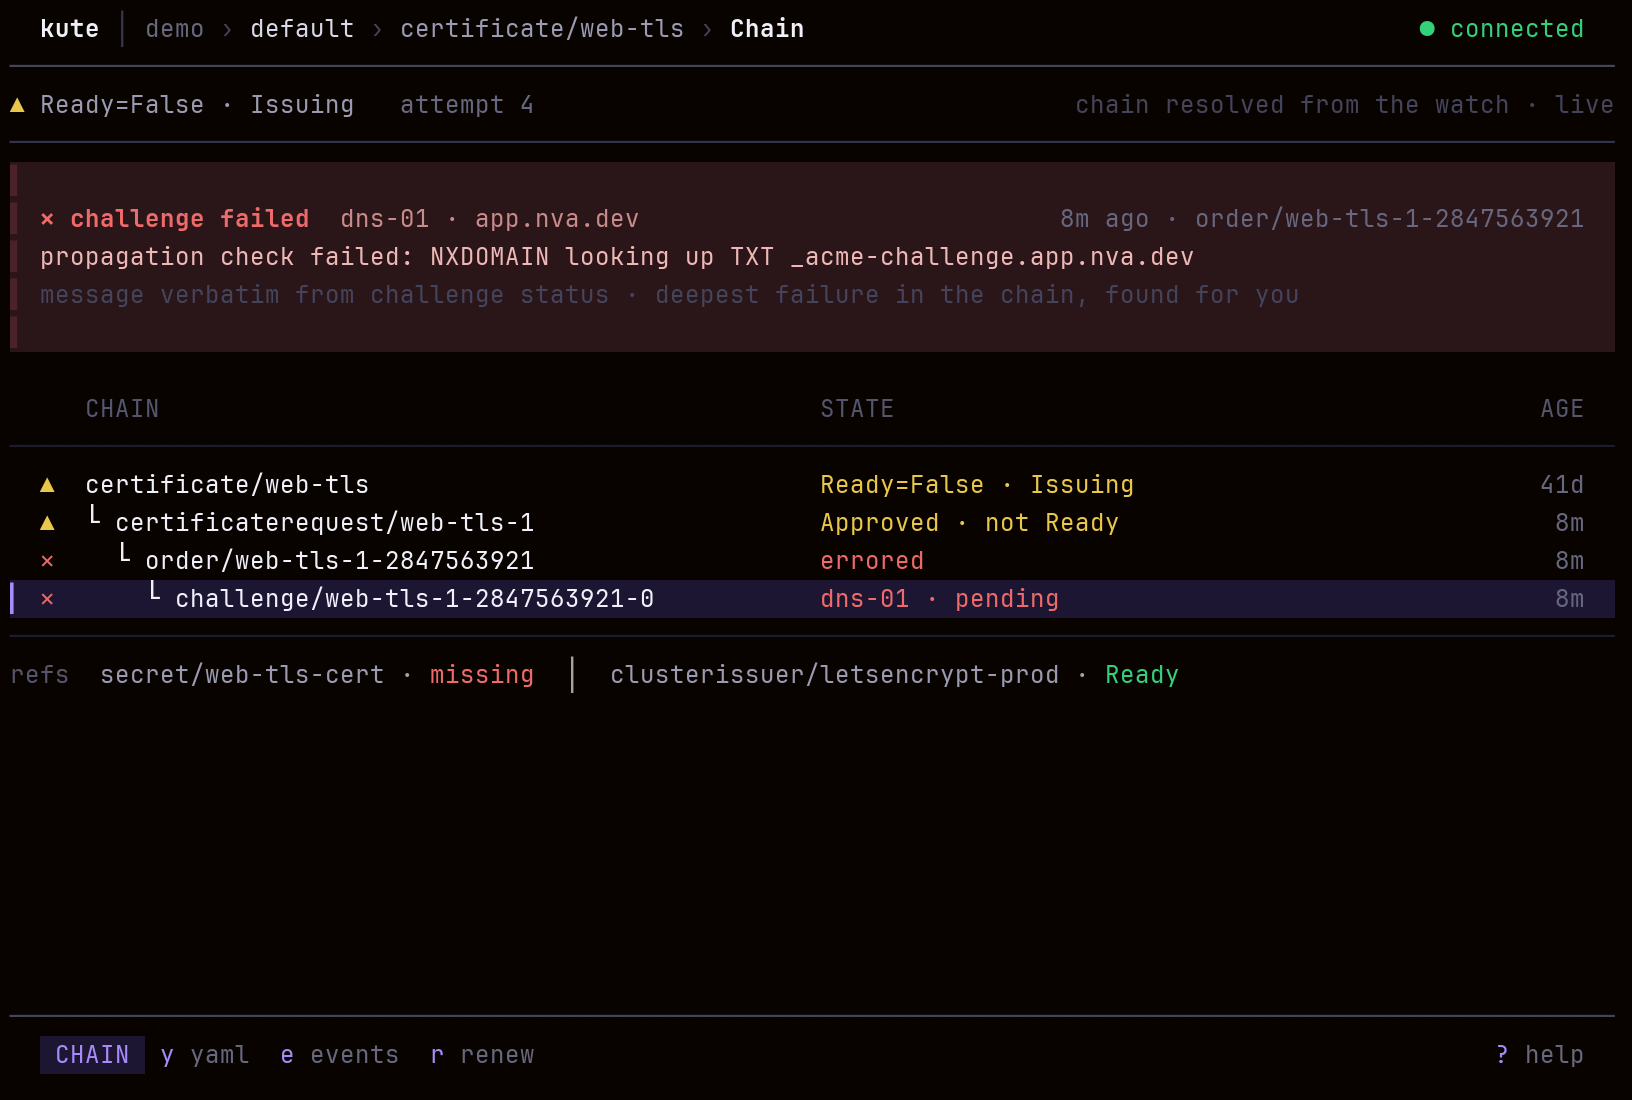The width and height of the screenshot is (1632, 1100).
Task: Click the AGE column header
Action: (1562, 409)
